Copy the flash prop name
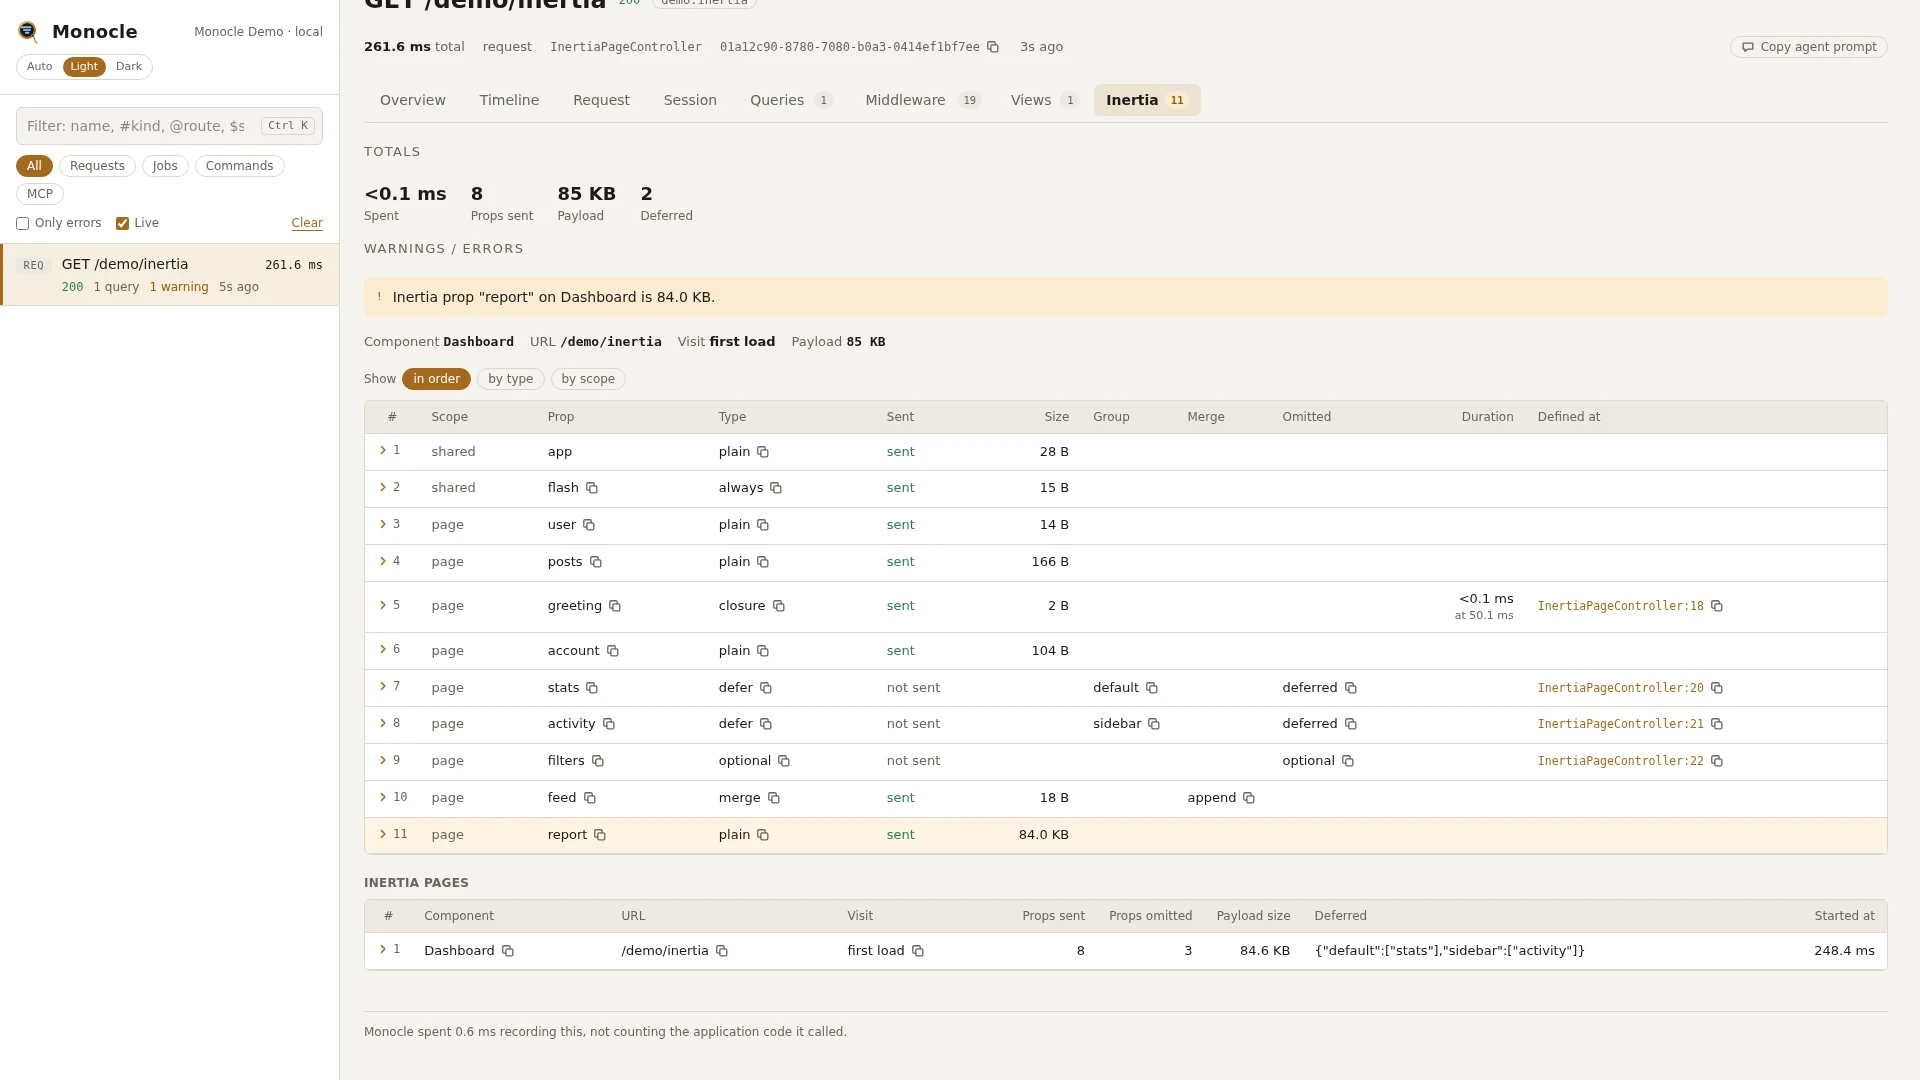Image resolution: width=1920 pixels, height=1080 pixels. click(592, 488)
